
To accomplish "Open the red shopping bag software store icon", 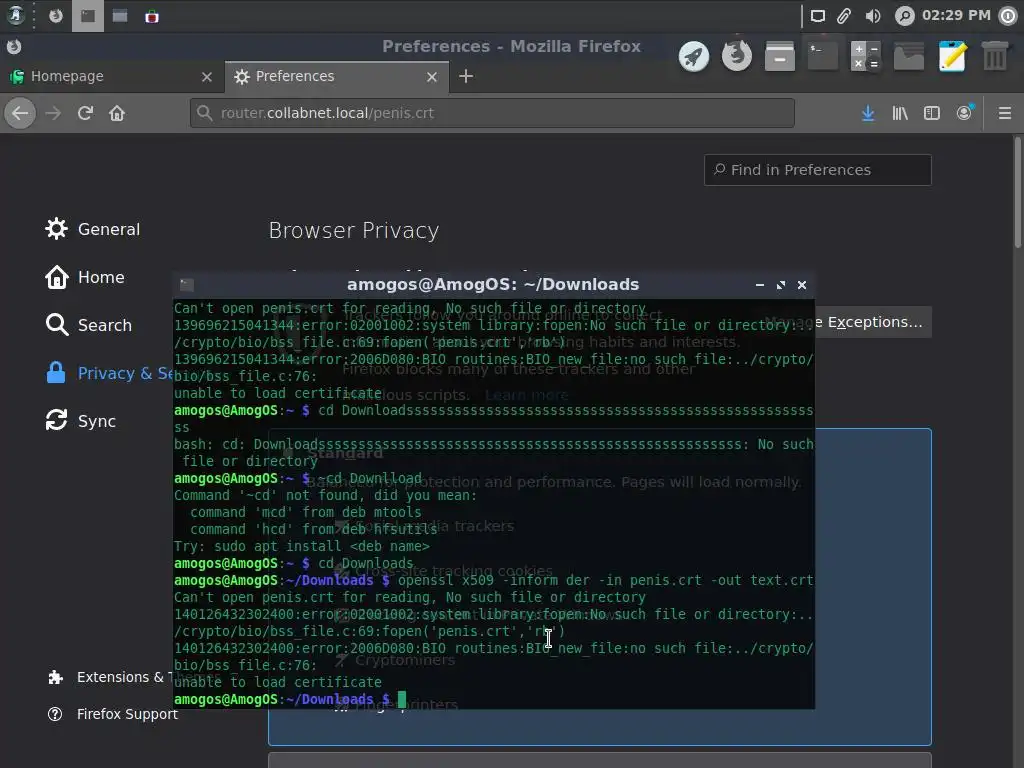I will [152, 16].
